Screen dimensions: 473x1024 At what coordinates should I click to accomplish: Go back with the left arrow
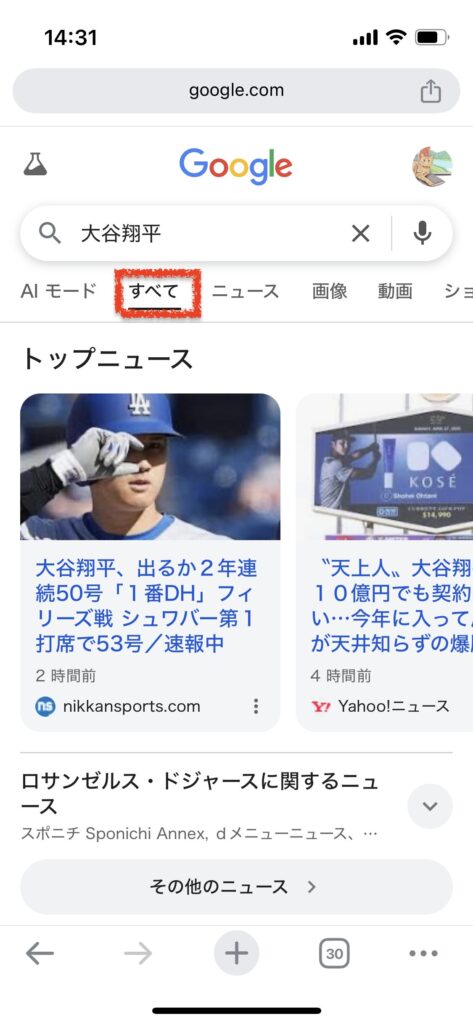coord(39,954)
